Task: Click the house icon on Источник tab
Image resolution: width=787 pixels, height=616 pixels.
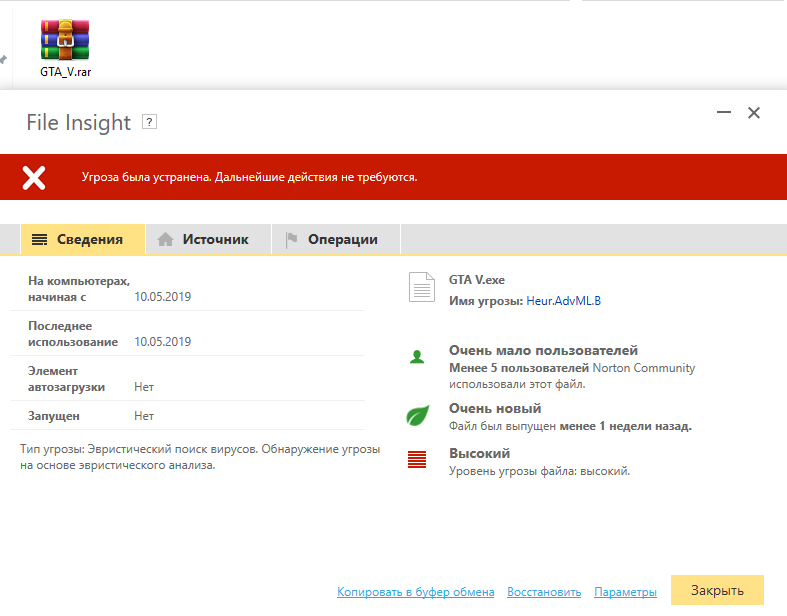Action: coord(165,239)
